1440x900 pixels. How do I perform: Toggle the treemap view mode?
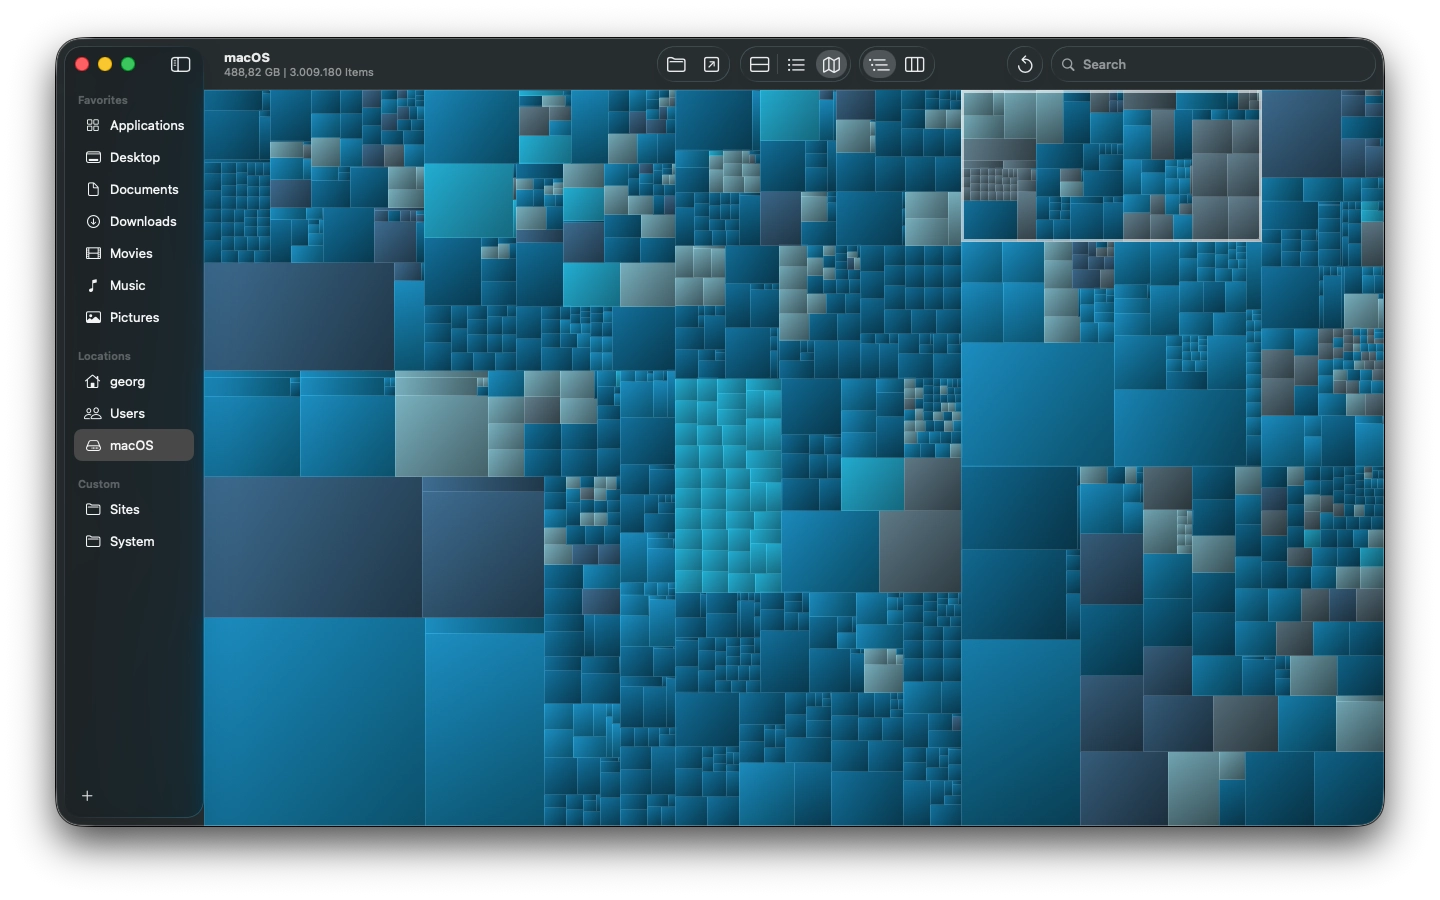tap(831, 64)
